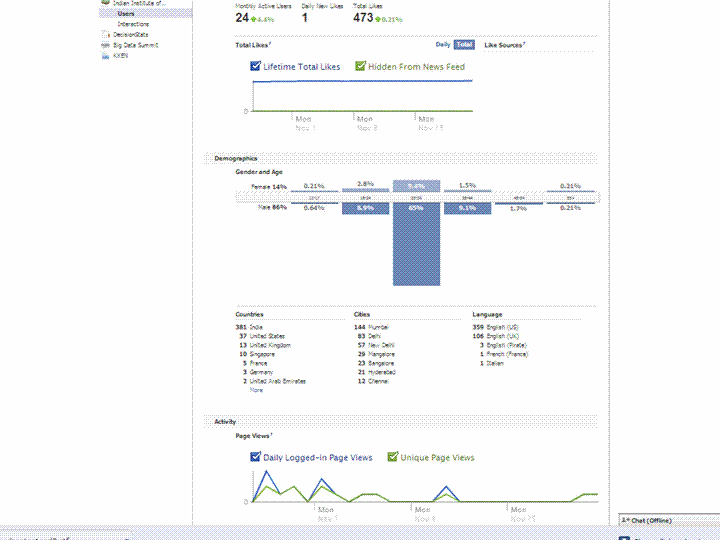The image size is (720, 540).
Task: Toggle Hidden From News Feed checkbox
Action: click(361, 67)
